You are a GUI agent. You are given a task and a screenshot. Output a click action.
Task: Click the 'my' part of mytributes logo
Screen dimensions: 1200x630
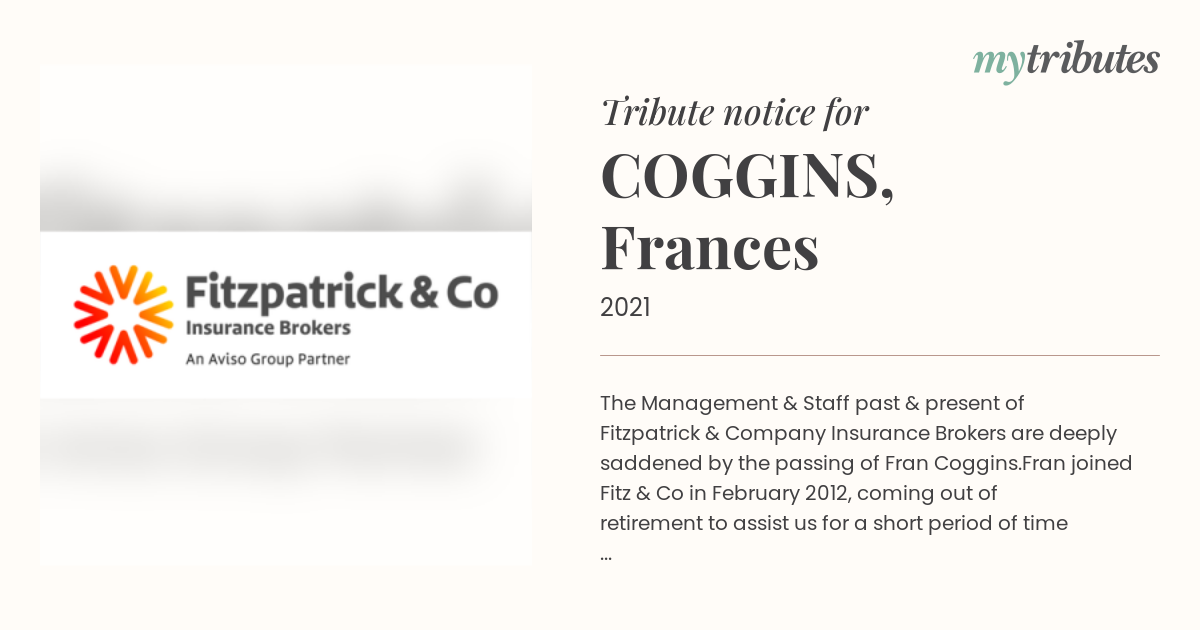point(999,64)
